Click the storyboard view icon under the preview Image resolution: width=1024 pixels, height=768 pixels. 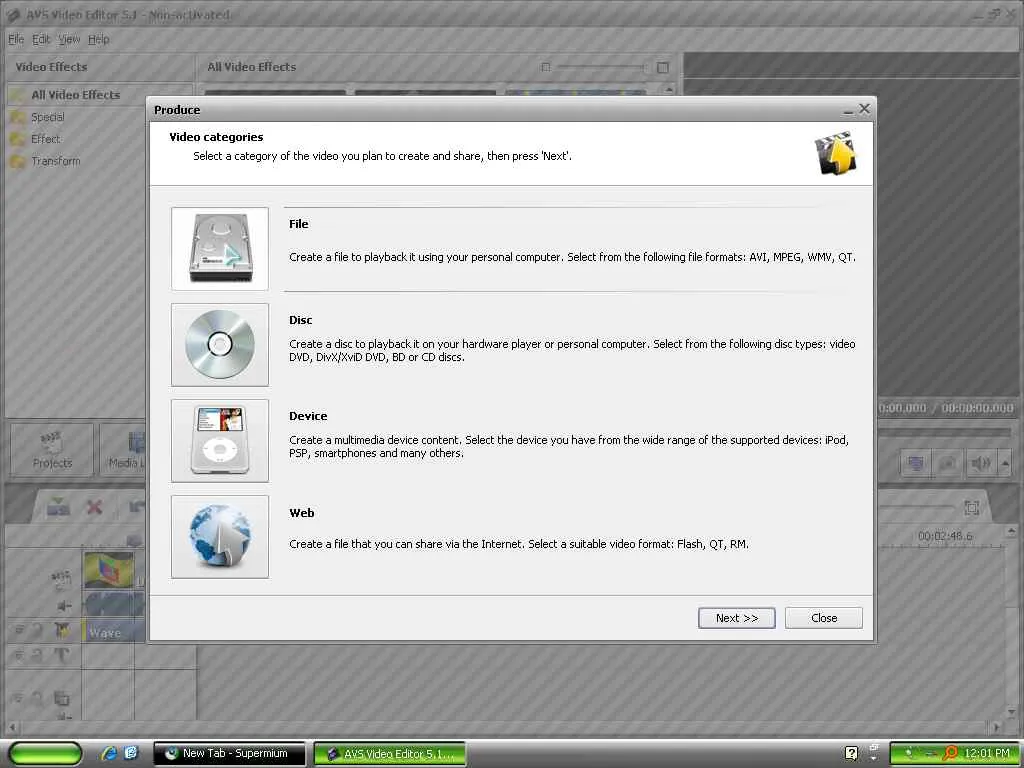click(916, 464)
